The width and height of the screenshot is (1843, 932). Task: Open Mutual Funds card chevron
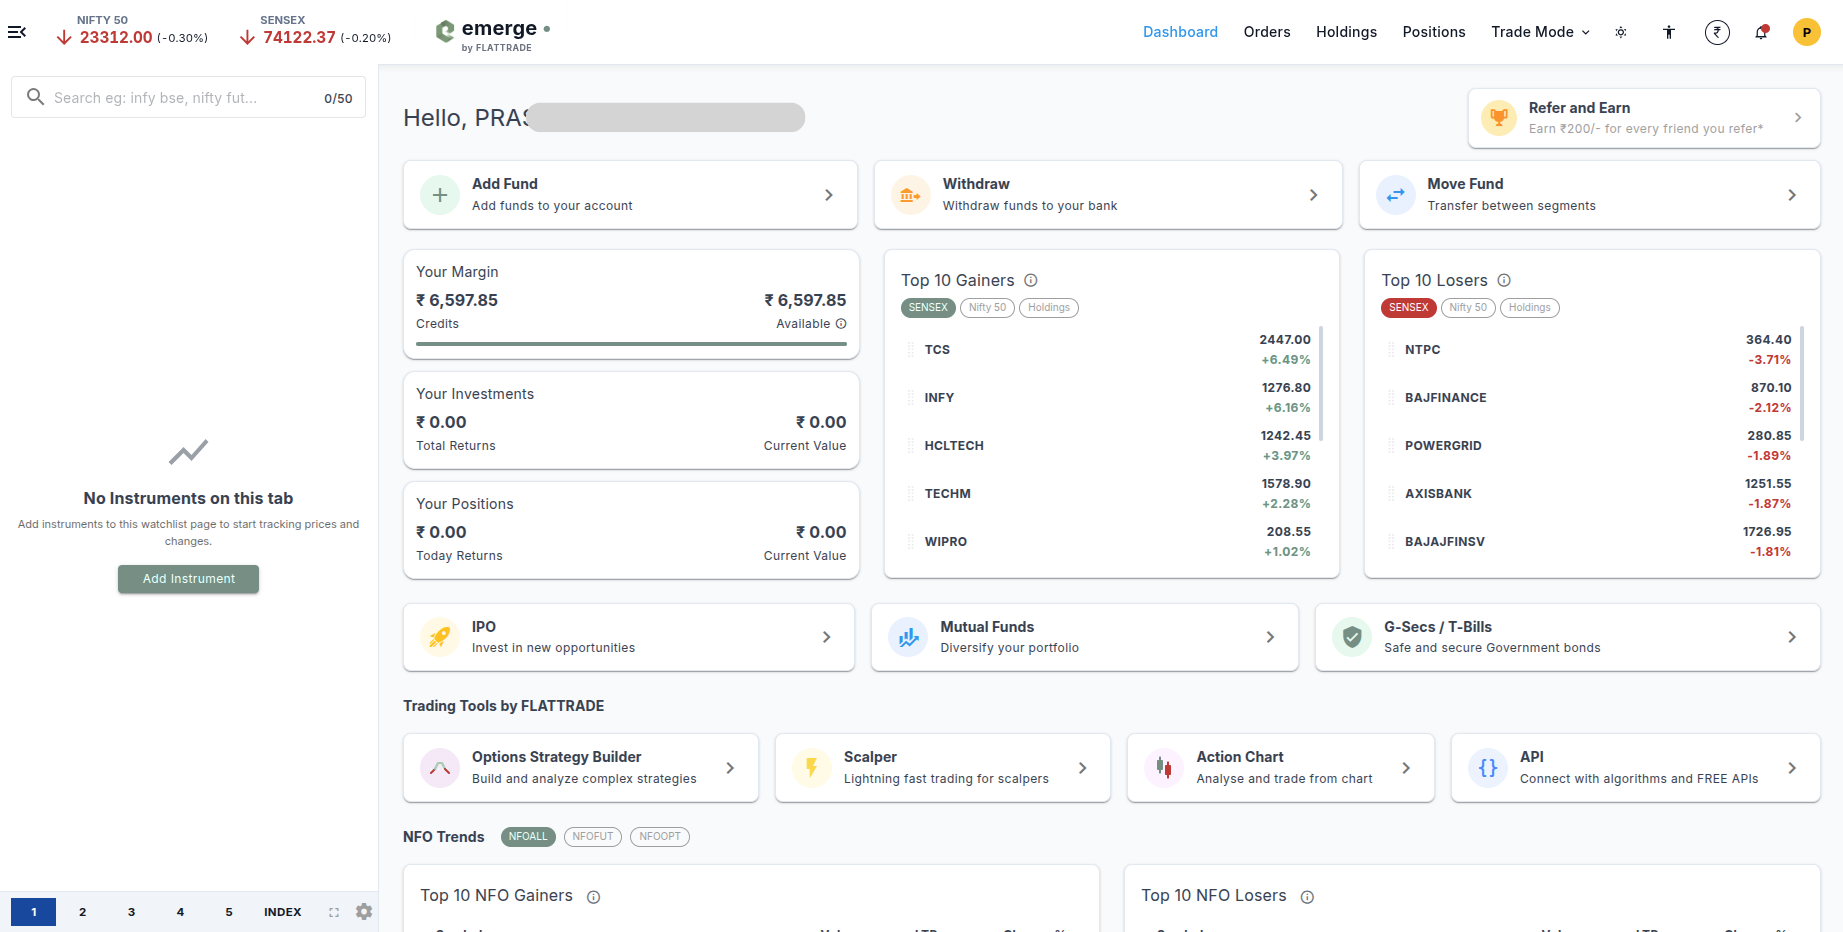tap(1270, 637)
